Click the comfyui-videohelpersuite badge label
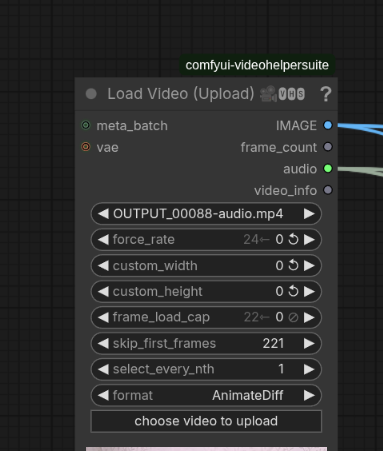 coord(257,65)
